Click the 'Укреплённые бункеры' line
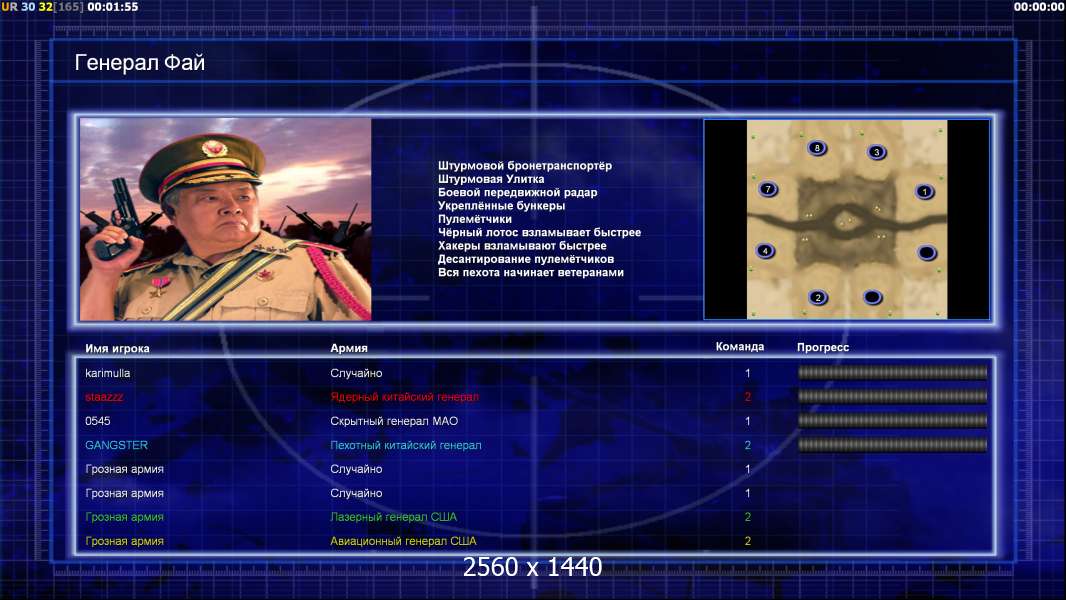The width and height of the screenshot is (1066, 600). click(x=501, y=206)
